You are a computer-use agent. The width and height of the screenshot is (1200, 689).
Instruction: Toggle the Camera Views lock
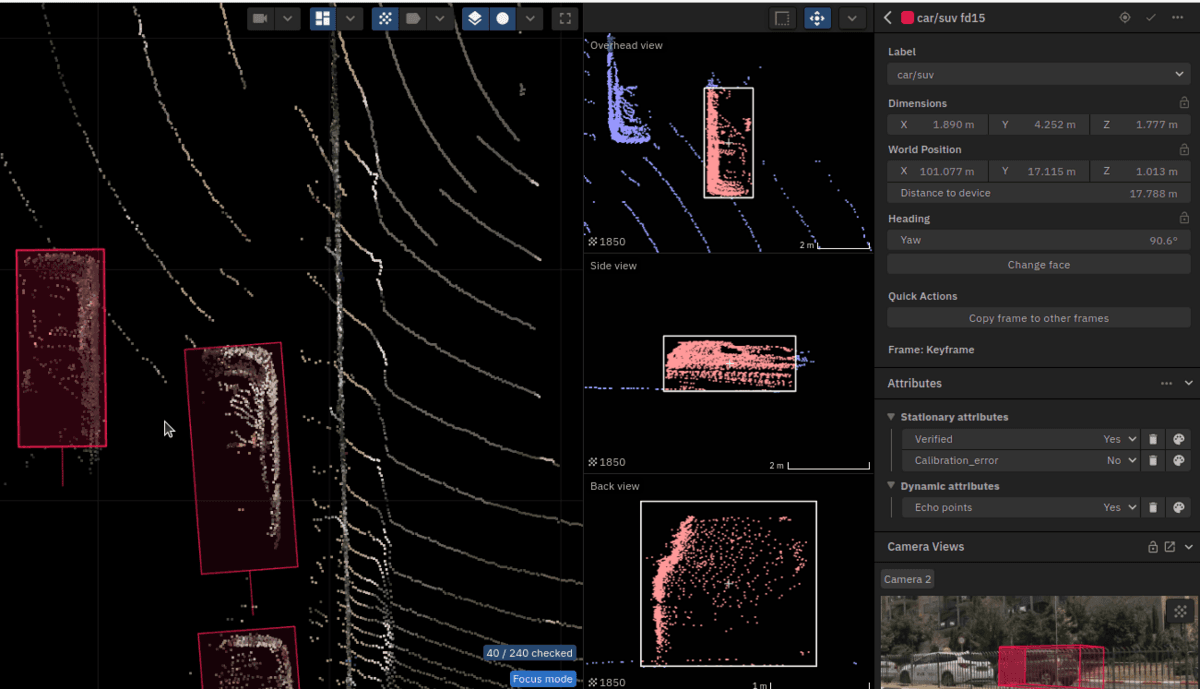coord(1152,547)
